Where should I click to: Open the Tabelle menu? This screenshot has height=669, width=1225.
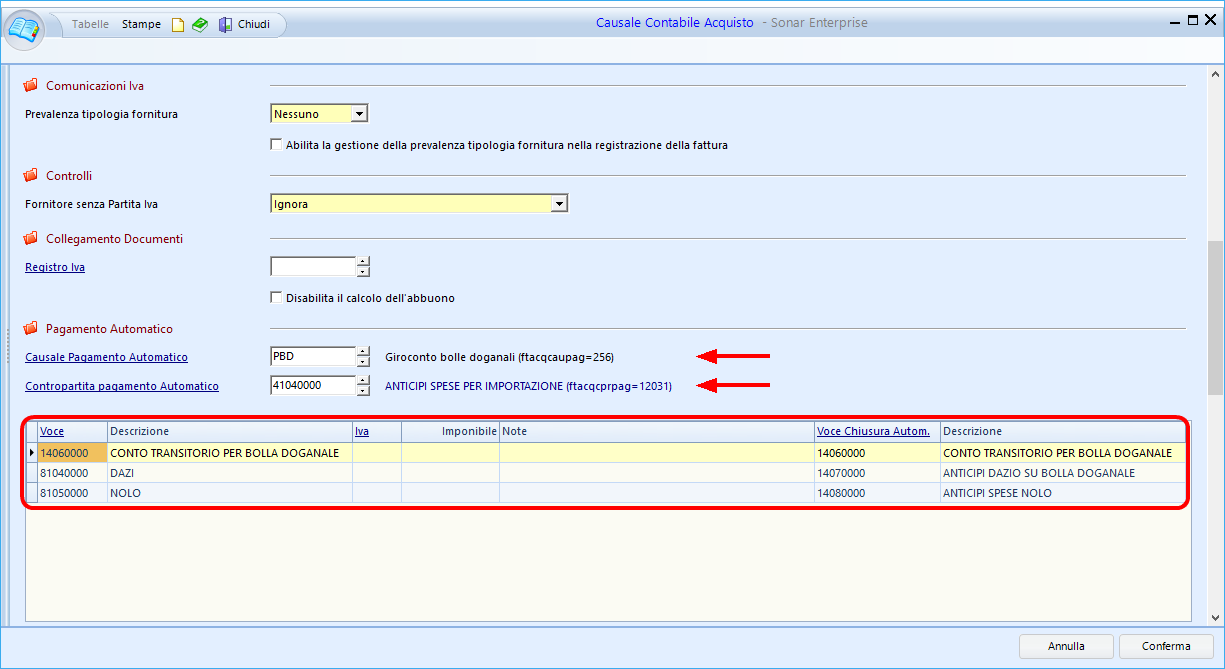click(x=90, y=24)
